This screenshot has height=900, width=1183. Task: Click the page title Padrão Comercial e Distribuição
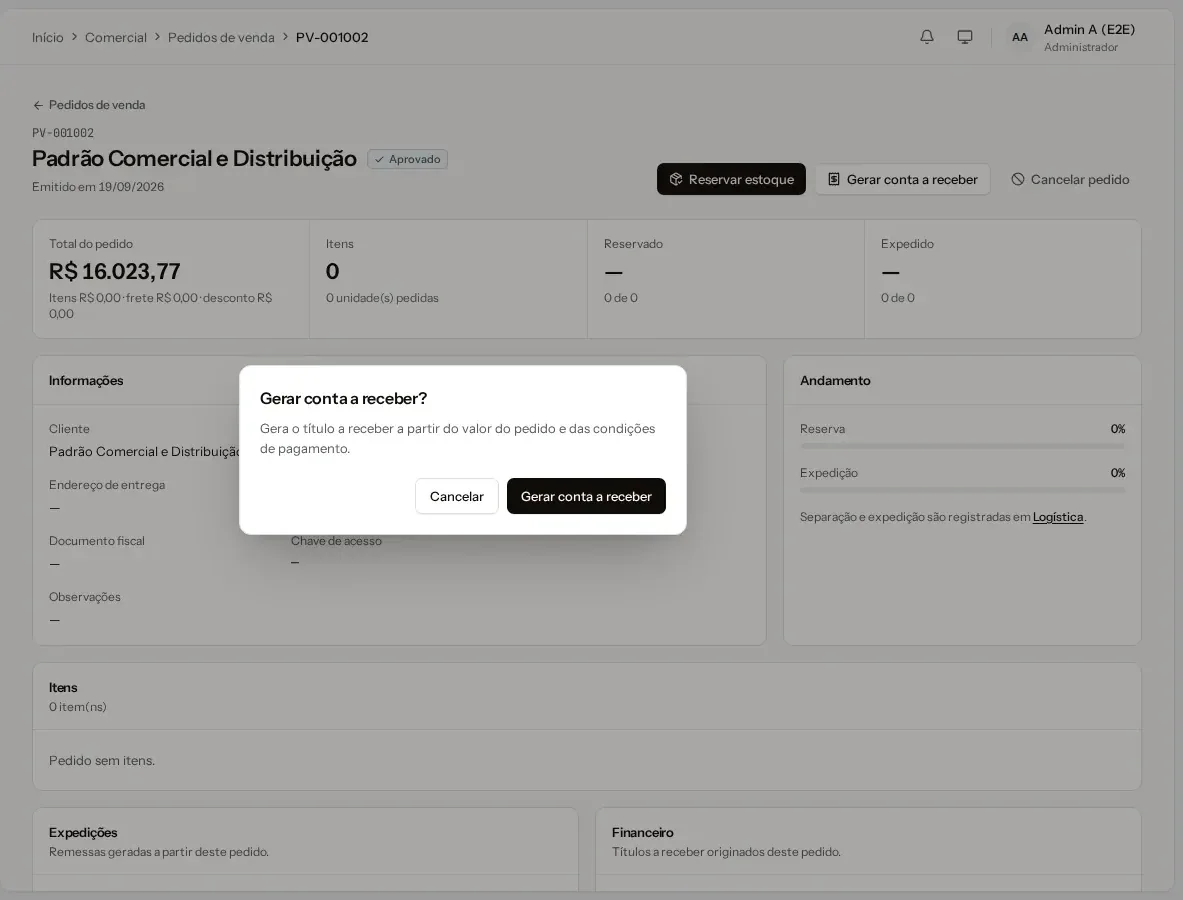click(x=194, y=158)
